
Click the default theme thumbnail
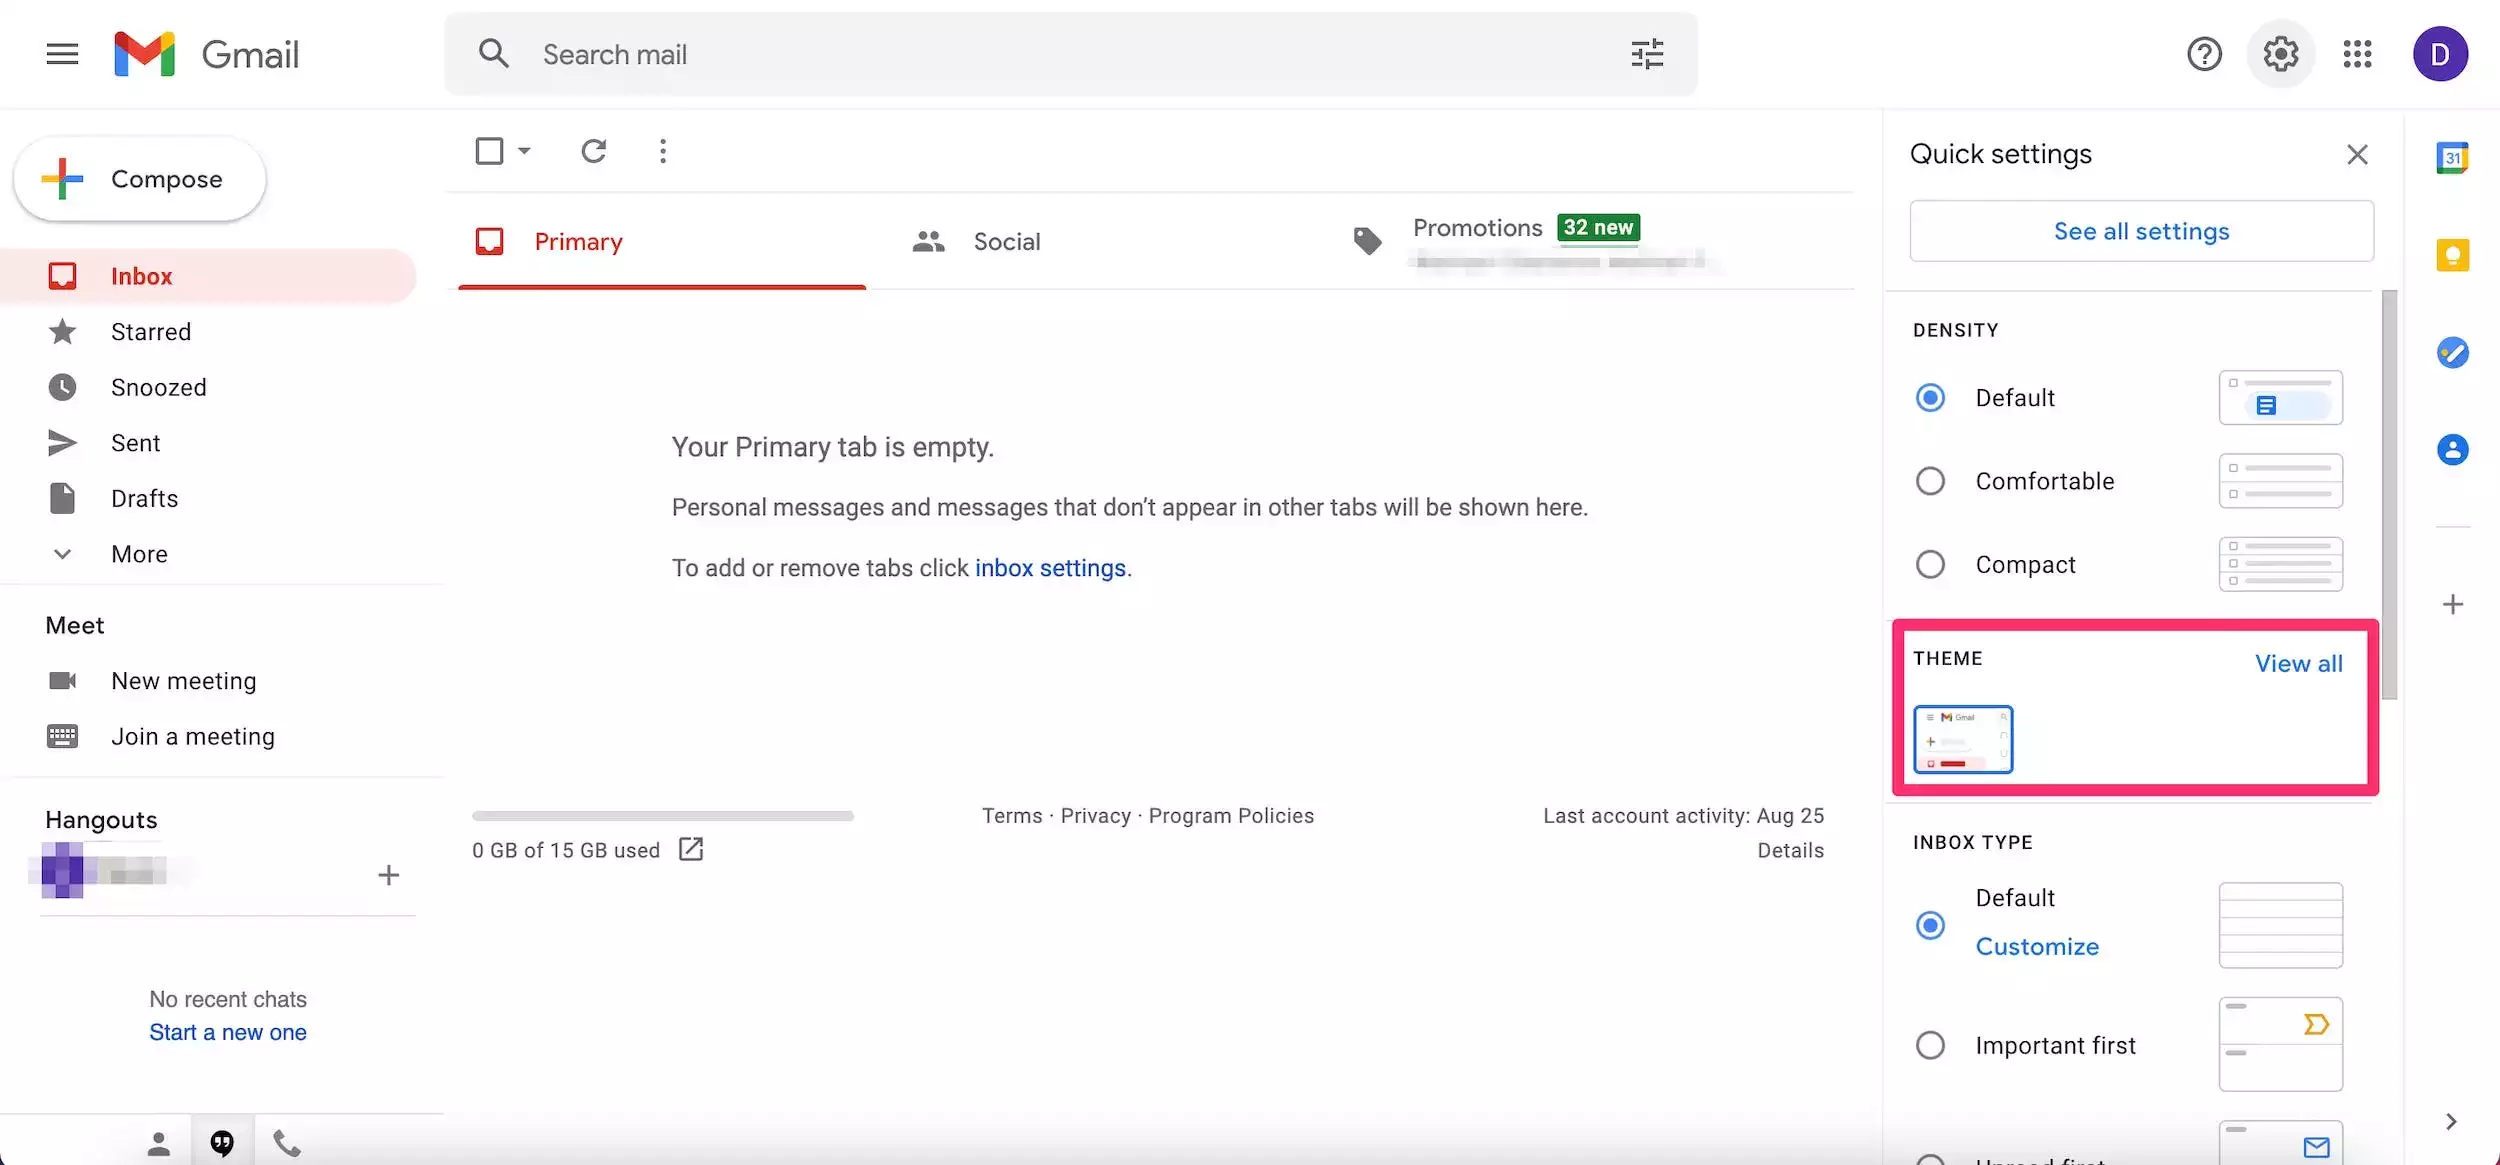(x=1962, y=740)
